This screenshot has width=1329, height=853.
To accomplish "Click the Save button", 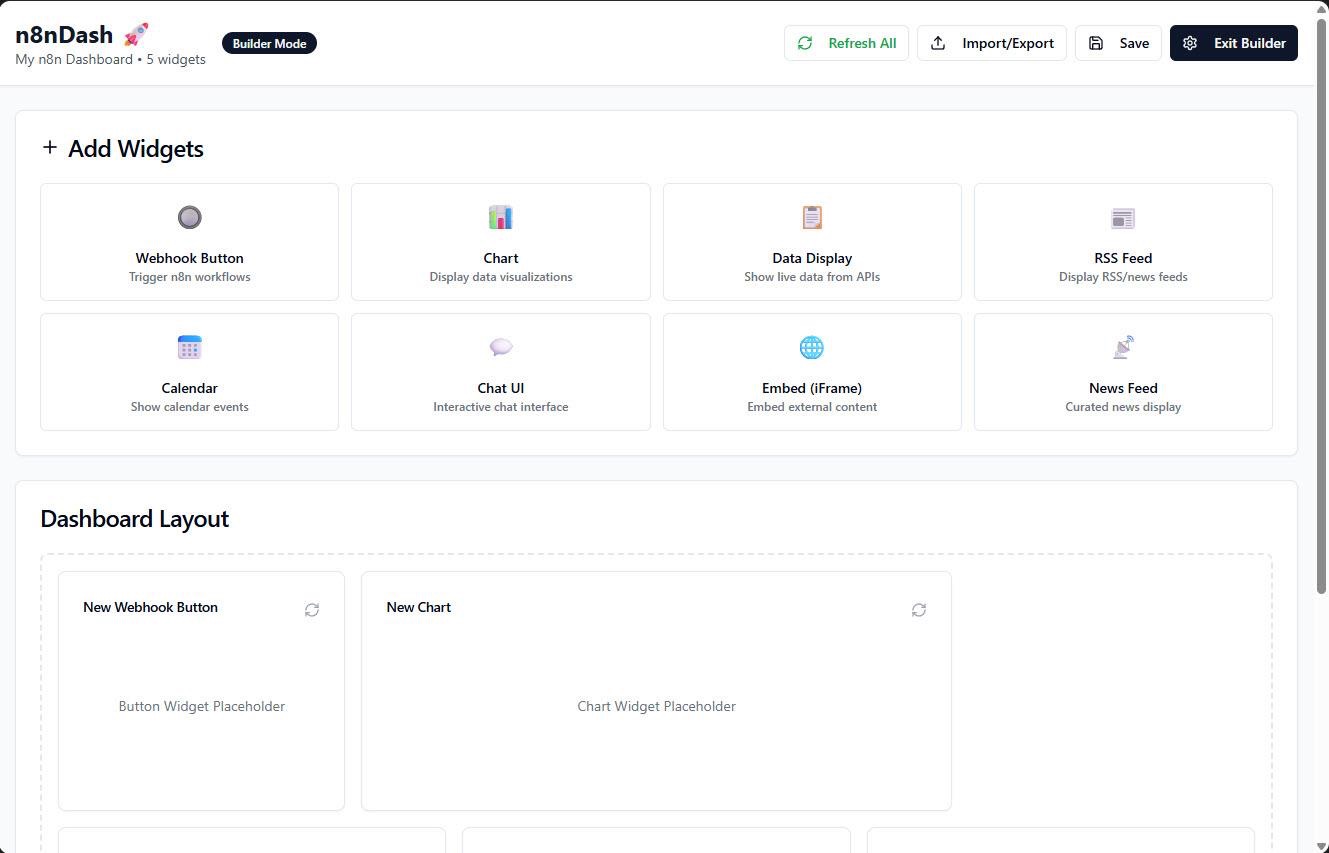I will click(x=1118, y=43).
